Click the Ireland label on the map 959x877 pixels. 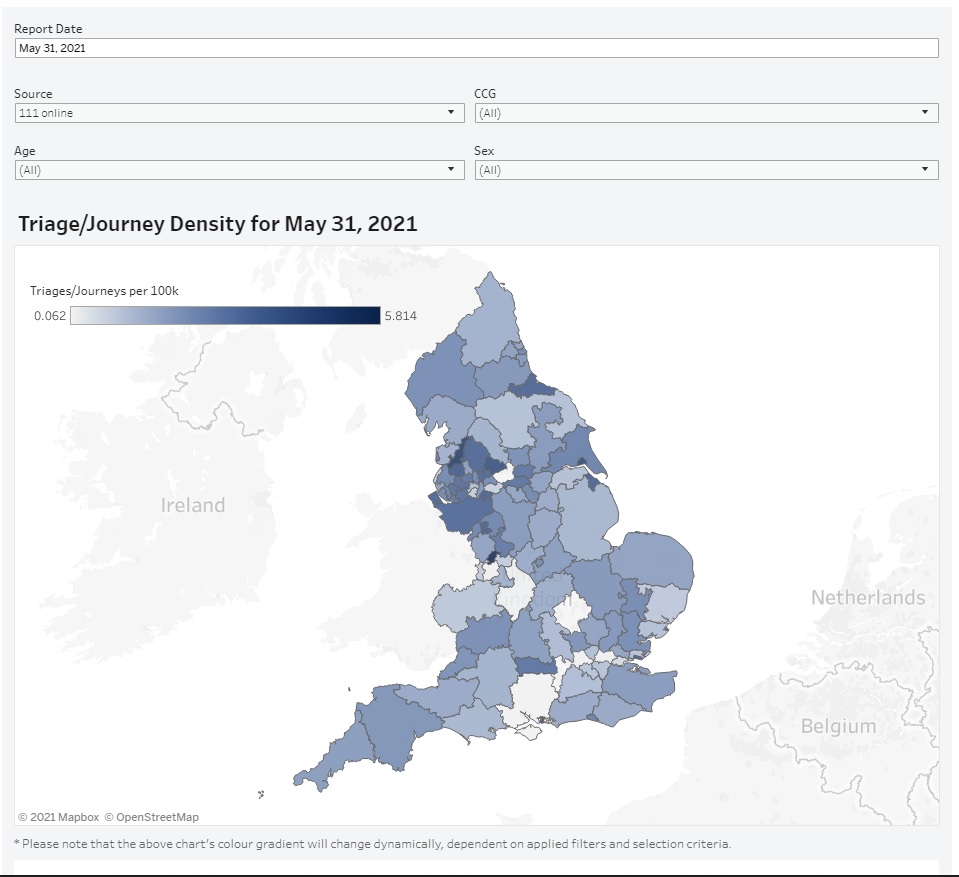(192, 505)
